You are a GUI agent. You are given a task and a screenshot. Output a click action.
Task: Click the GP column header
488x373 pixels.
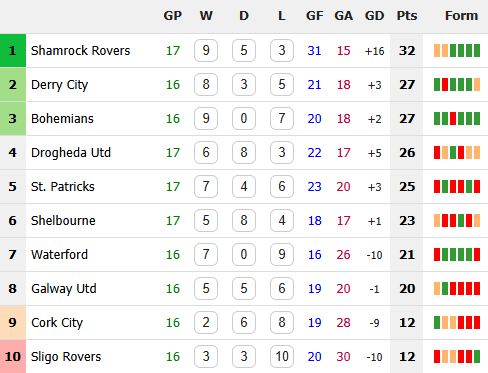tap(173, 16)
